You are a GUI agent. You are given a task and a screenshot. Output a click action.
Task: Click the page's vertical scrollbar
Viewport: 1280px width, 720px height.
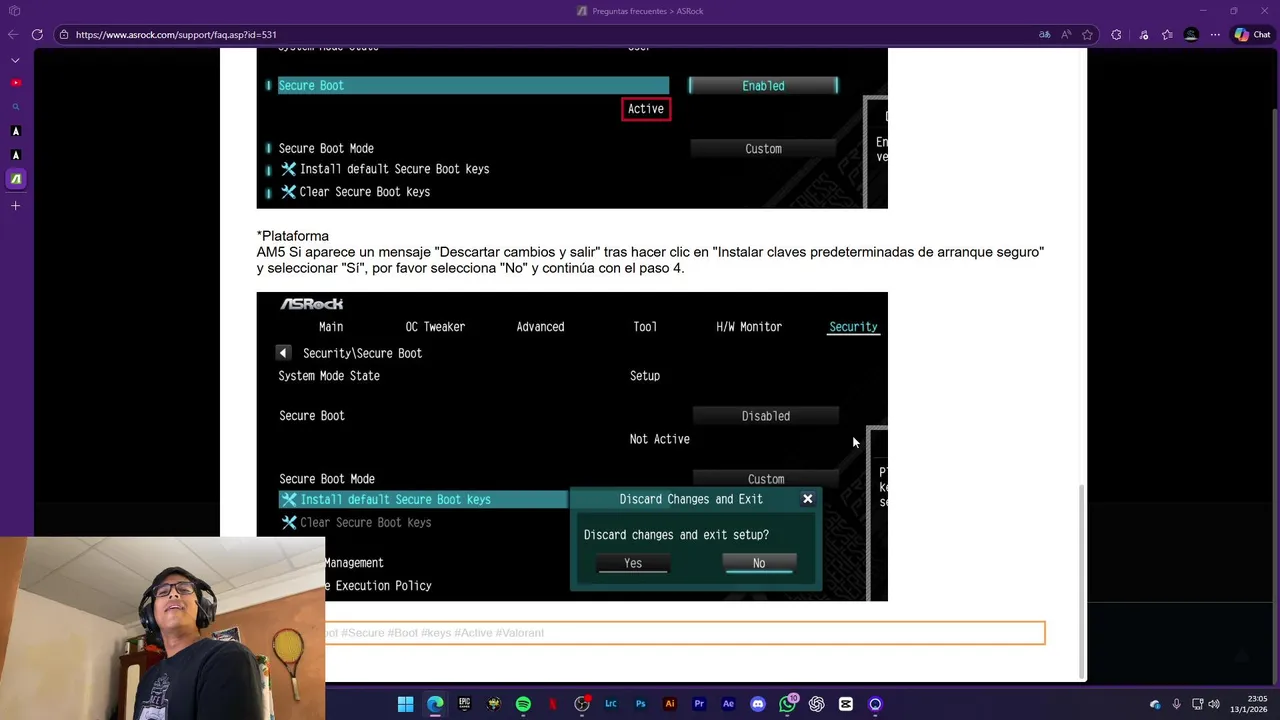coord(1081,580)
